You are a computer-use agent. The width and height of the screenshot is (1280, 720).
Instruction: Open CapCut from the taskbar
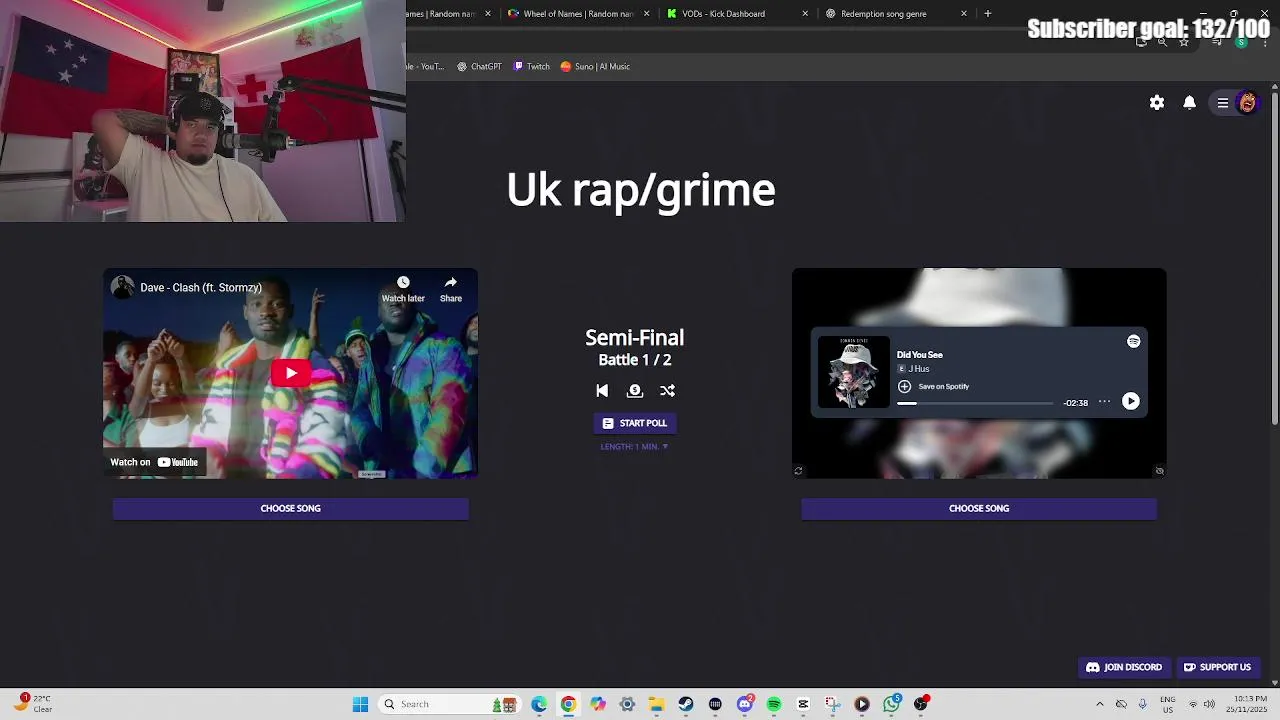click(803, 704)
